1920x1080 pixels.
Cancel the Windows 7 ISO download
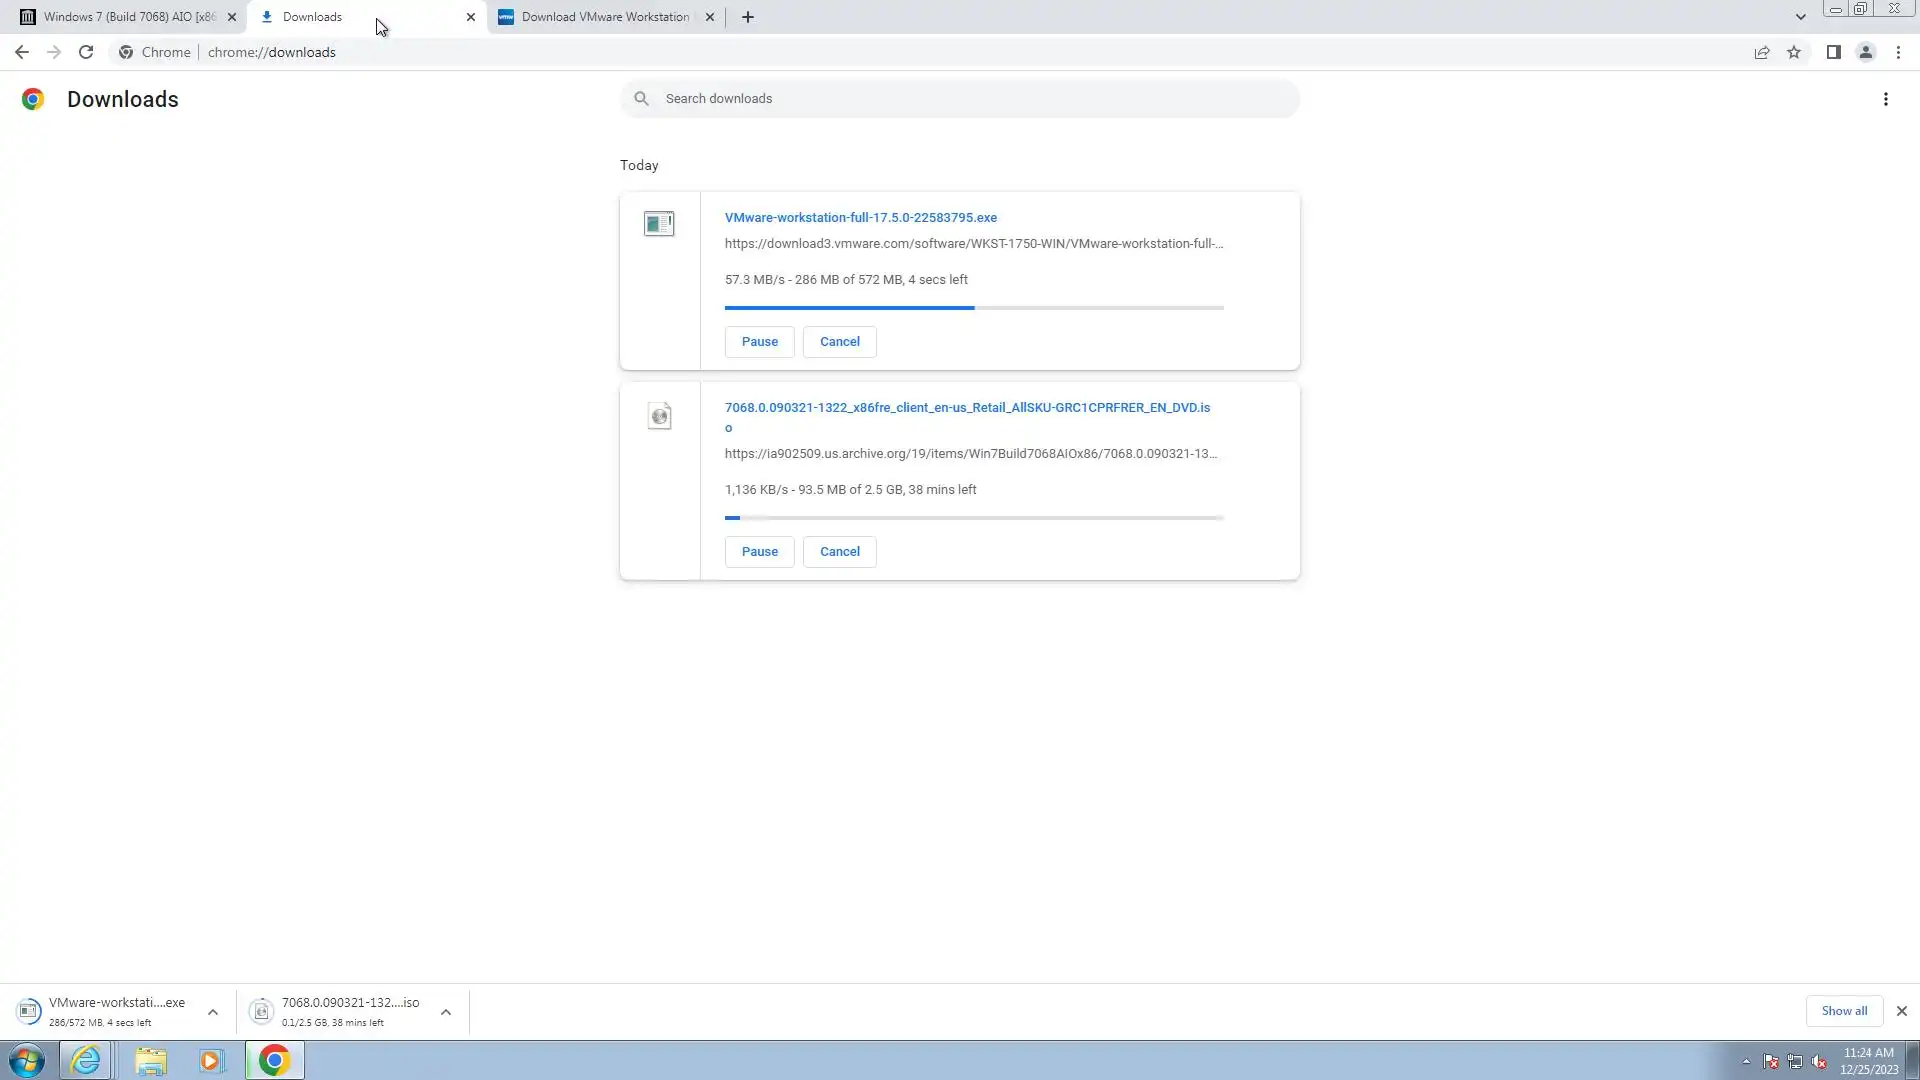(839, 552)
